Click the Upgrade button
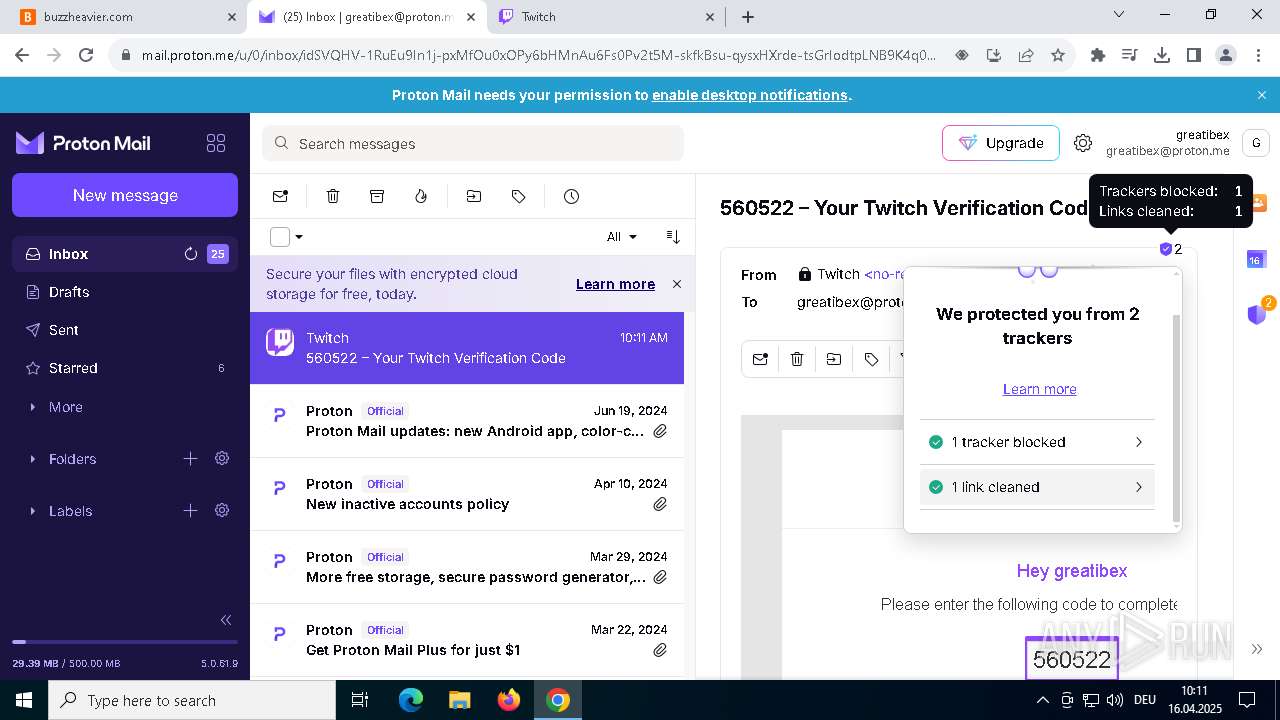This screenshot has height=720, width=1280. click(1000, 143)
